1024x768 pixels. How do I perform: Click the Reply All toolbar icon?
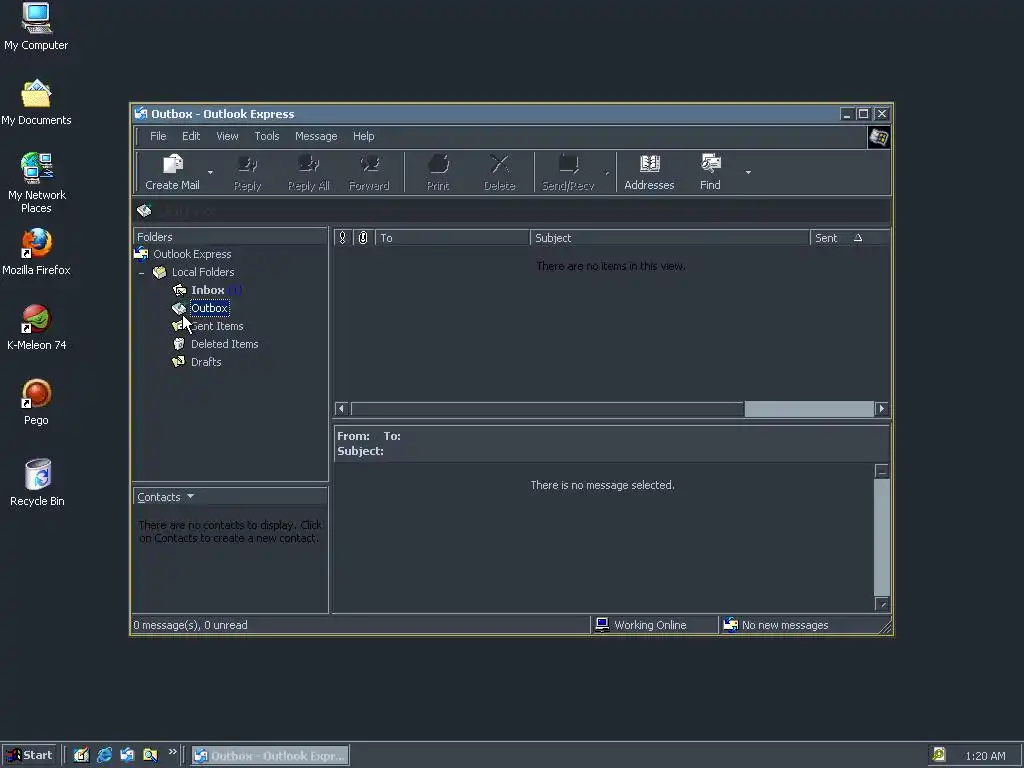click(x=308, y=164)
